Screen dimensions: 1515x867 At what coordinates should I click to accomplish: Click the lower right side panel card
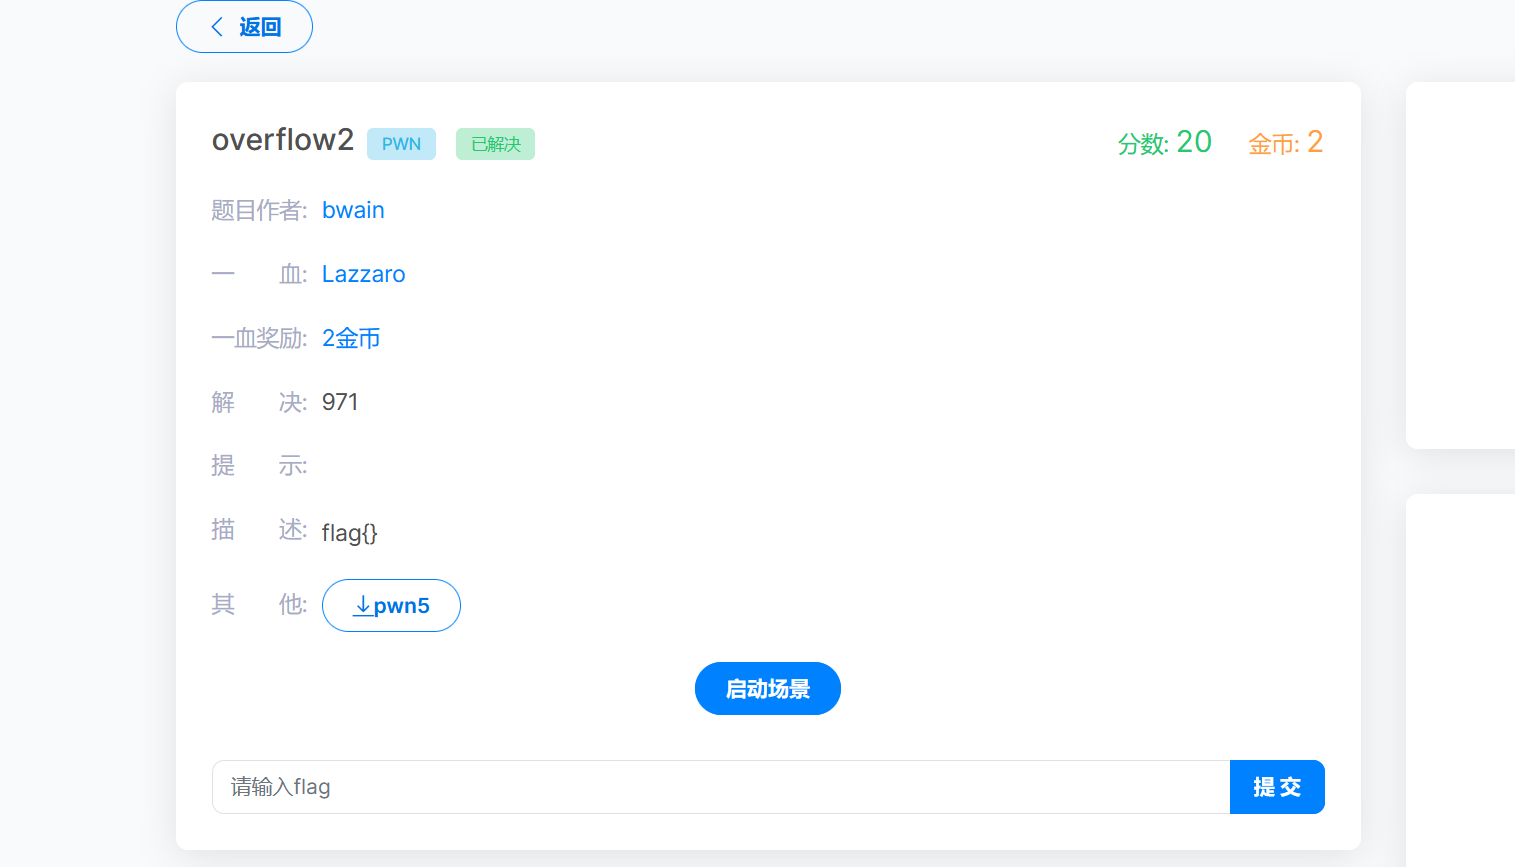(x=1460, y=680)
